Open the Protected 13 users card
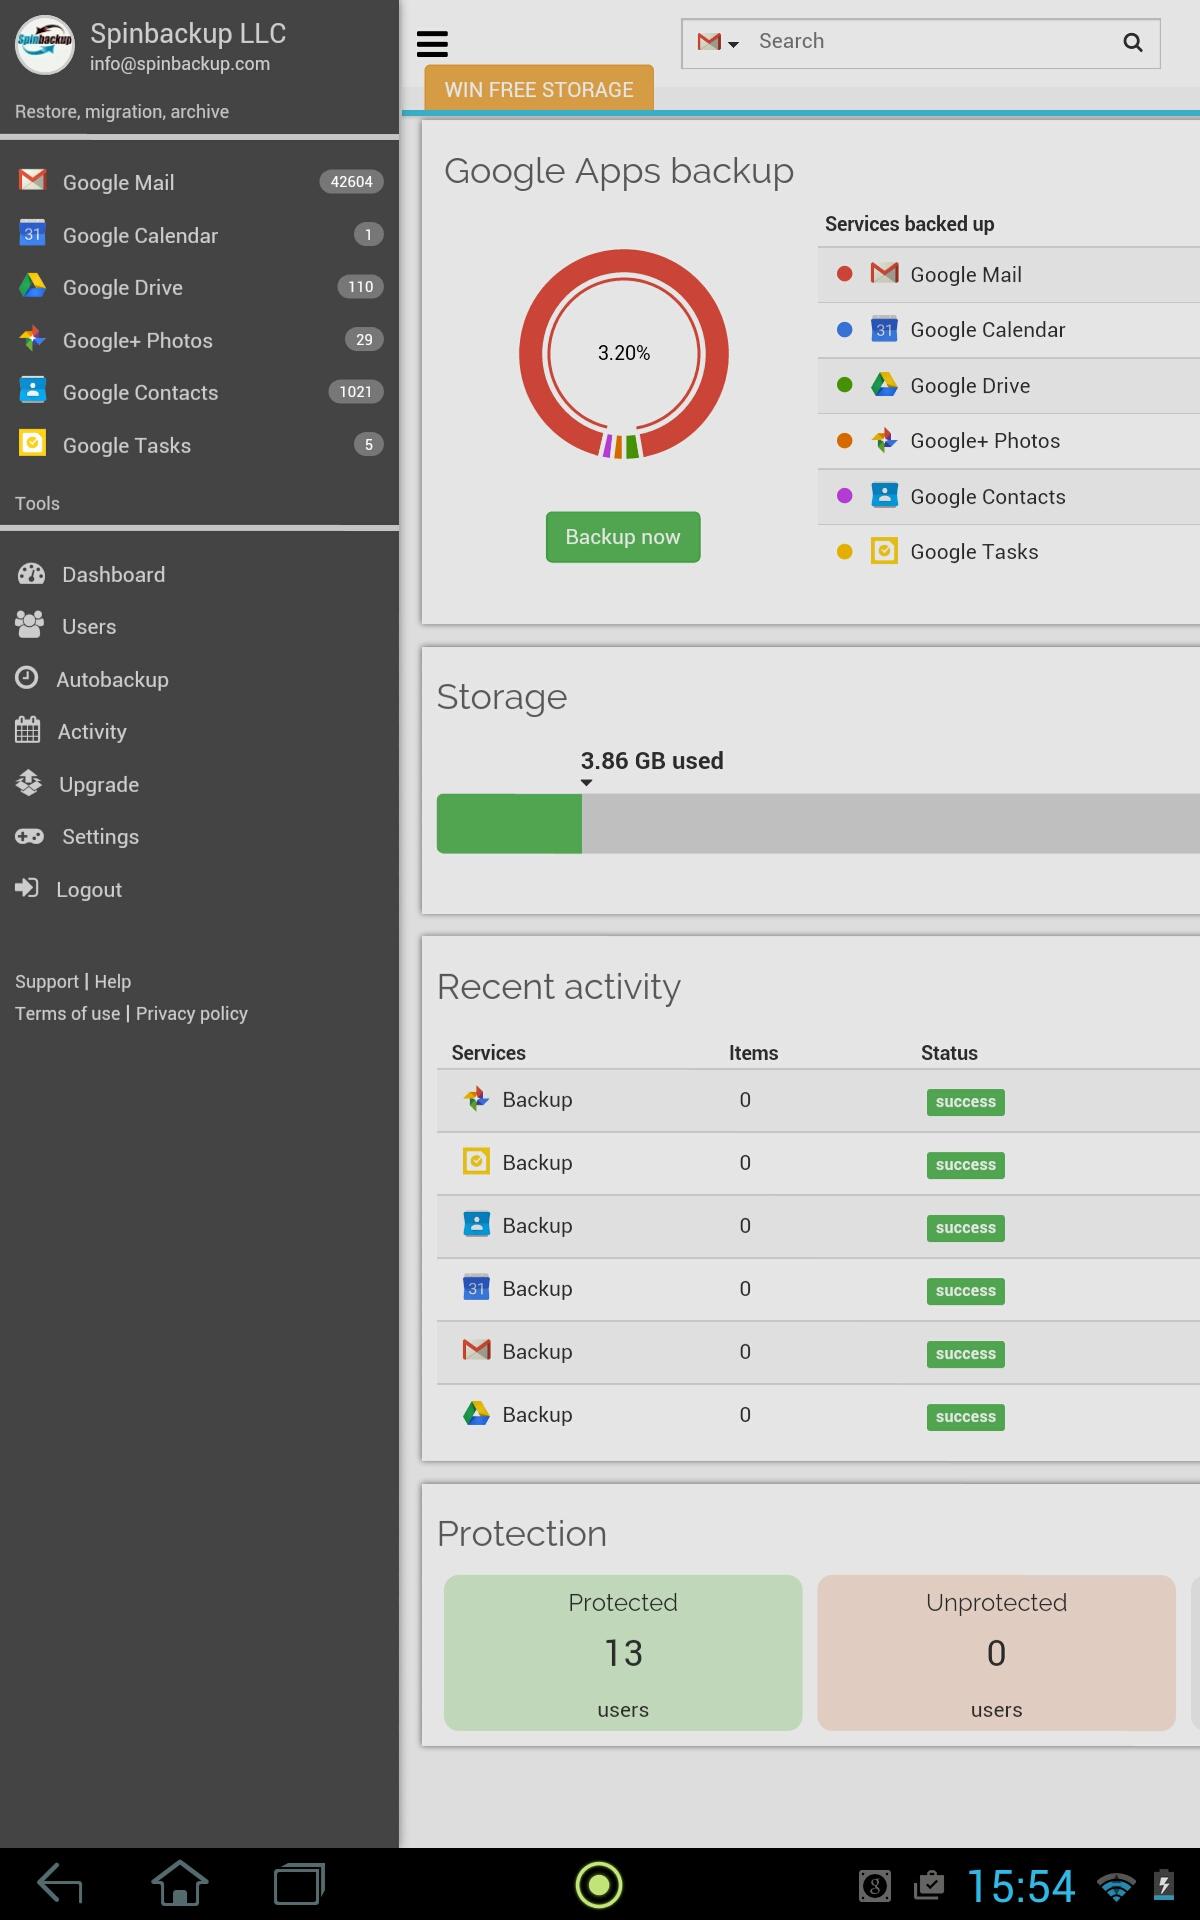Image resolution: width=1200 pixels, height=1920 pixels. click(x=623, y=1653)
